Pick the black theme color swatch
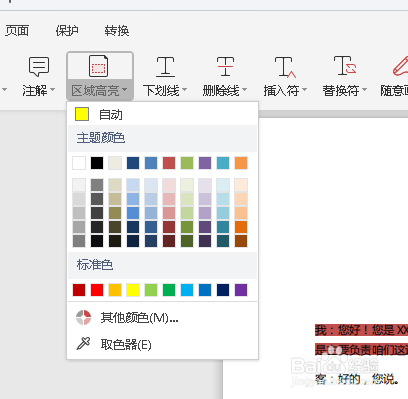Image resolution: width=408 pixels, height=399 pixels. [97, 163]
